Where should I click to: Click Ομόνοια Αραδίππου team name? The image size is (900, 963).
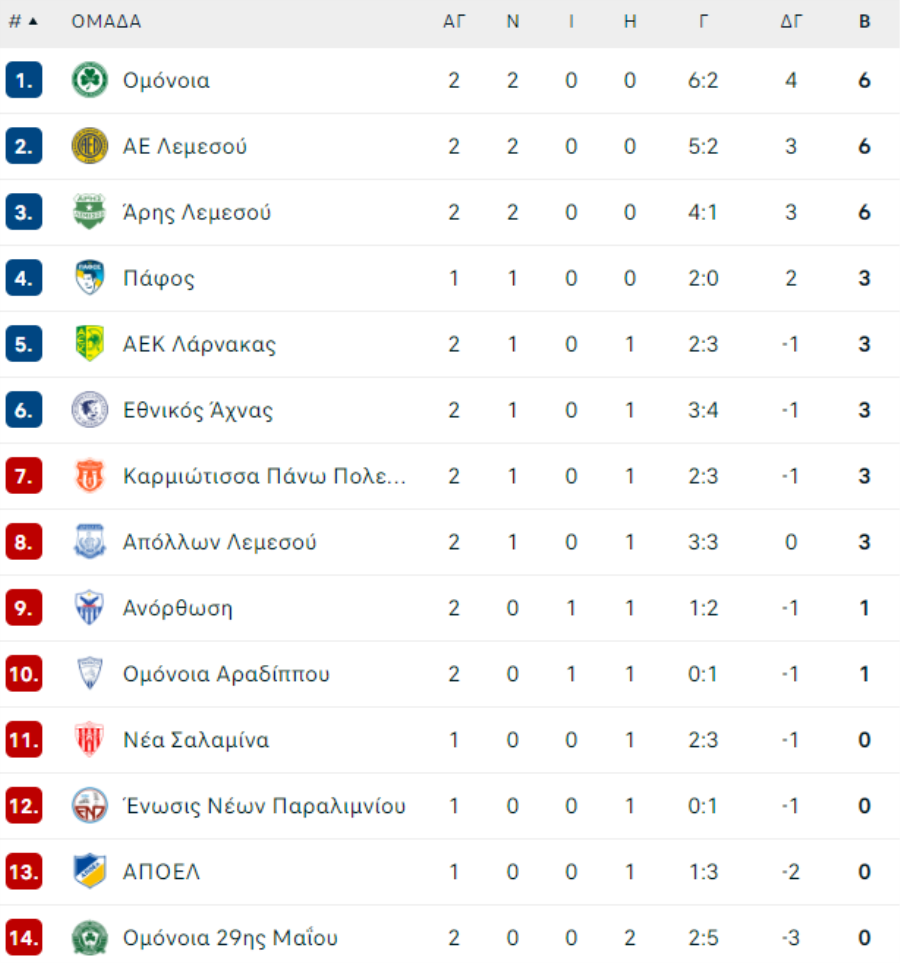pyautogui.click(x=226, y=674)
